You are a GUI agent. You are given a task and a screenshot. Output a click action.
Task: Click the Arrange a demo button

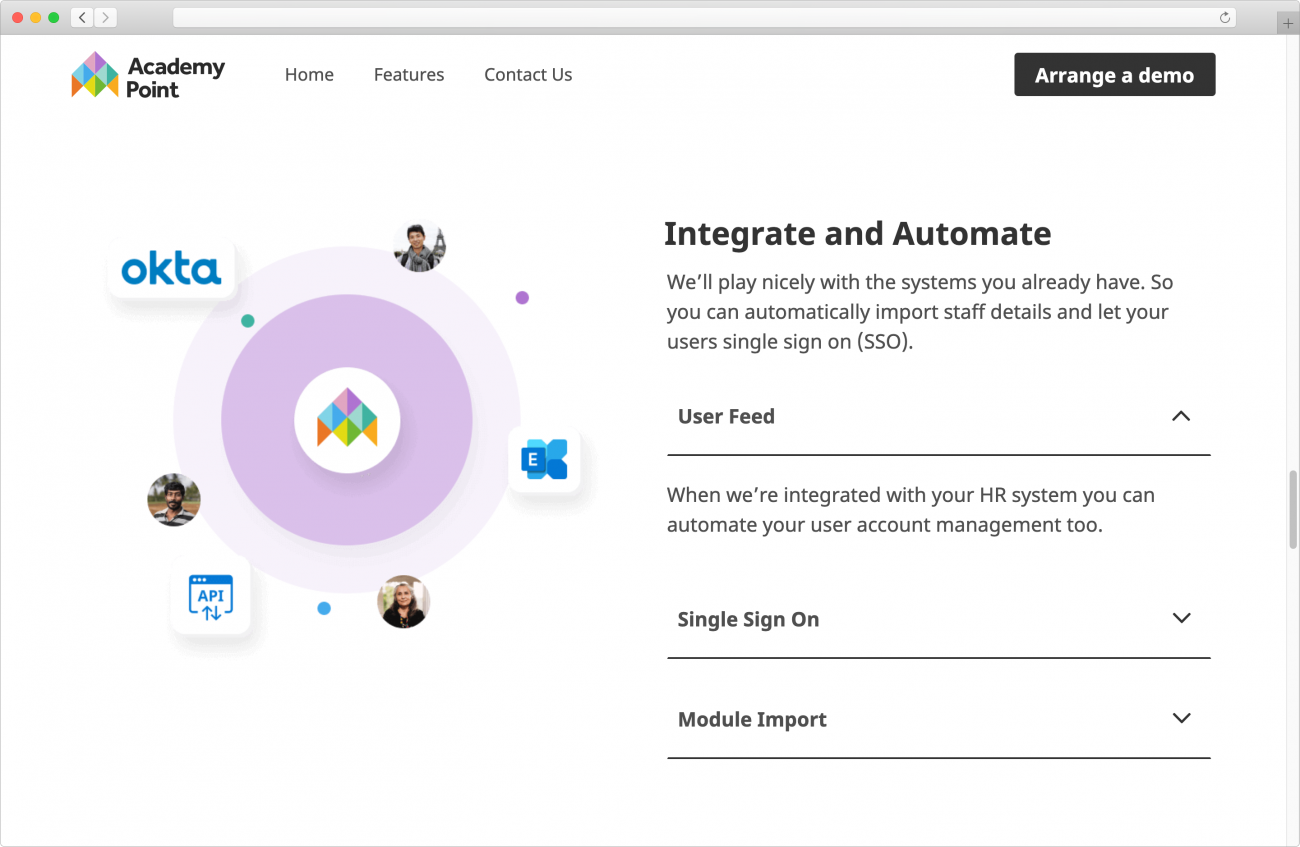[x=1114, y=74]
